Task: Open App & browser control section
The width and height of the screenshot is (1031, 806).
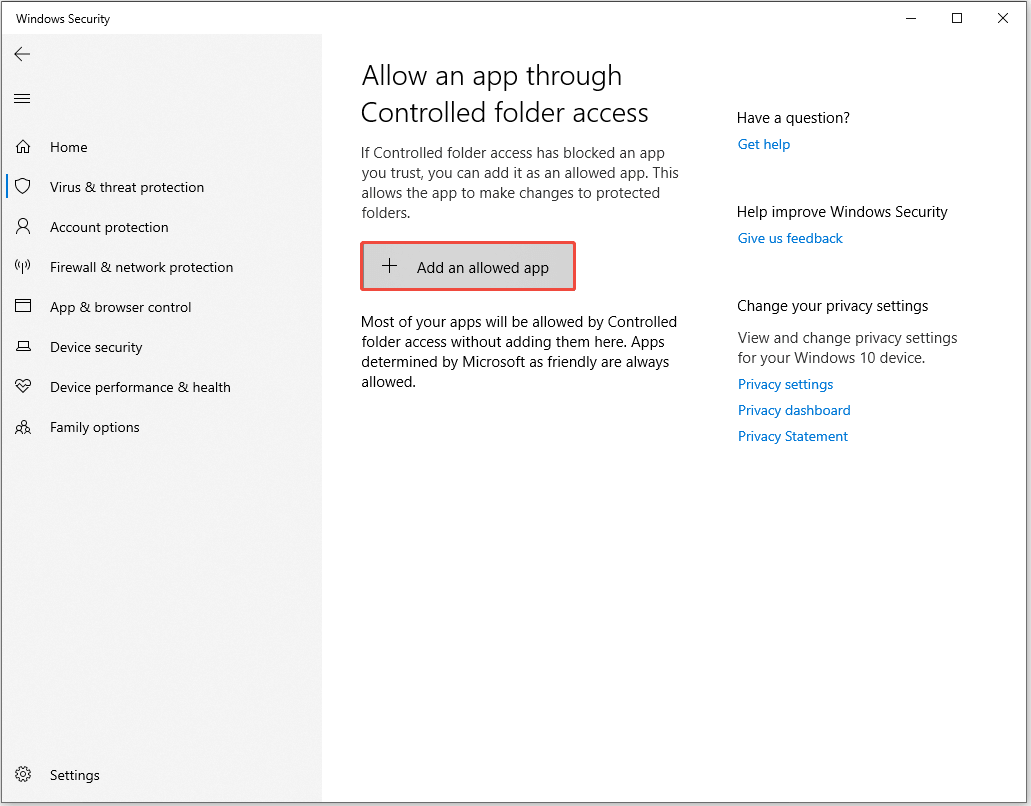Action: pyautogui.click(x=120, y=307)
